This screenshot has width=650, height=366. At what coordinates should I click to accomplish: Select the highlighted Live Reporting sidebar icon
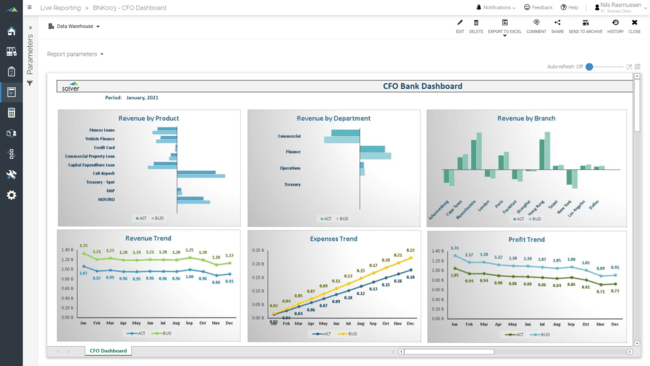tap(11, 92)
